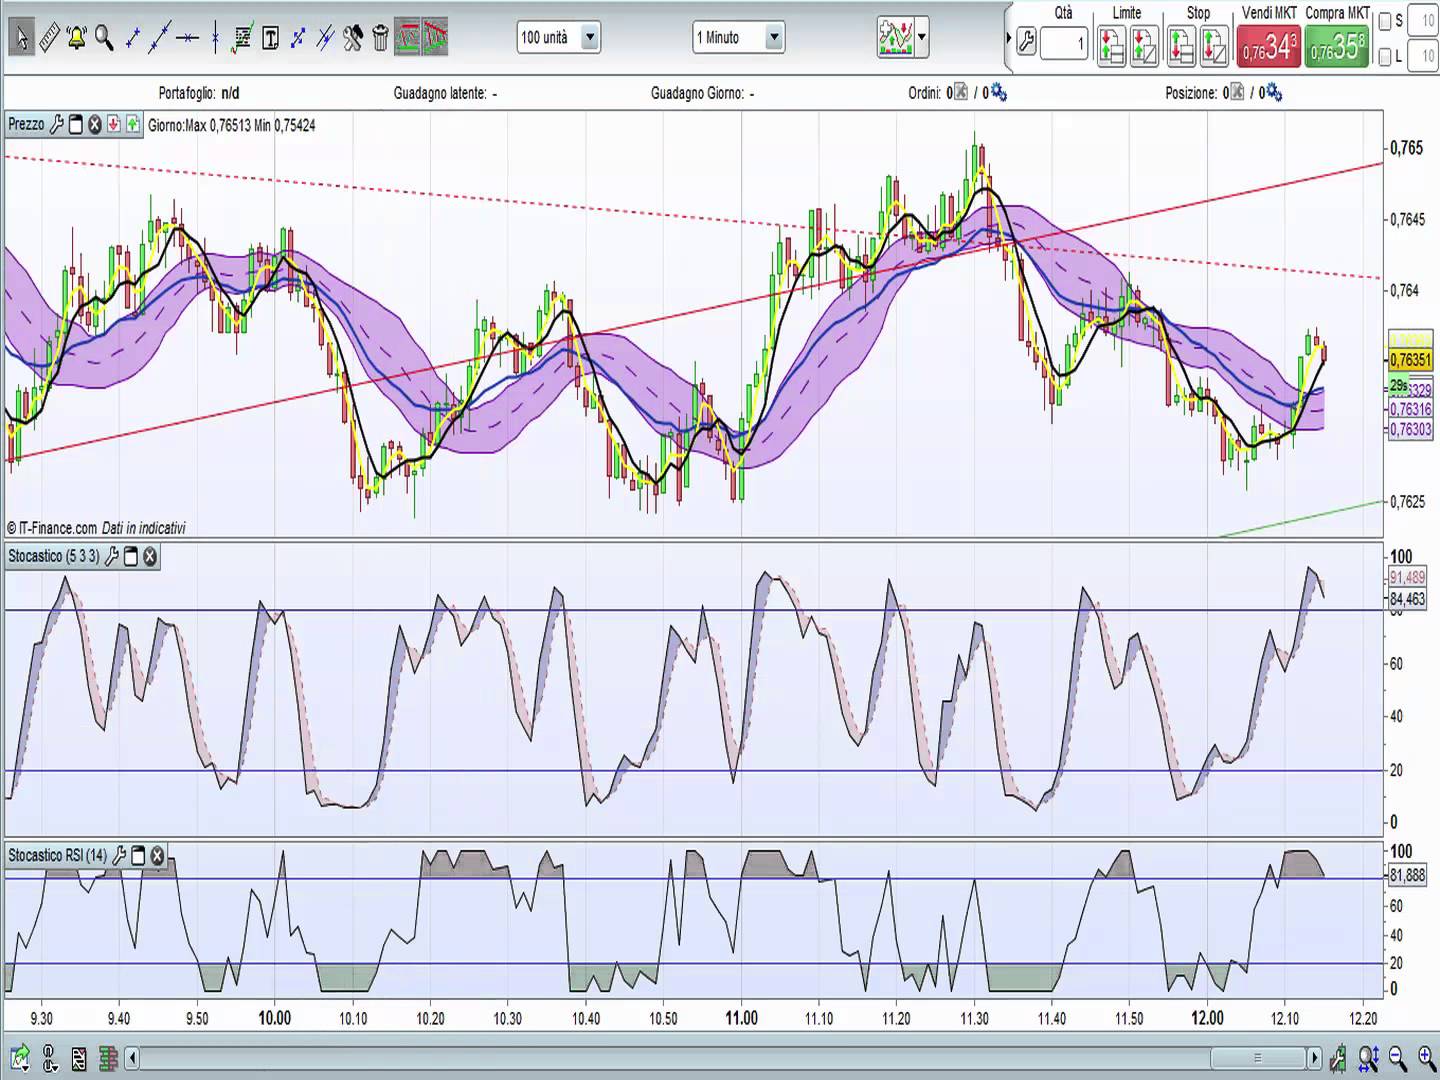Zoom out using bottom-right minus magnifier
Viewport: 1440px width, 1080px height.
1398,1057
